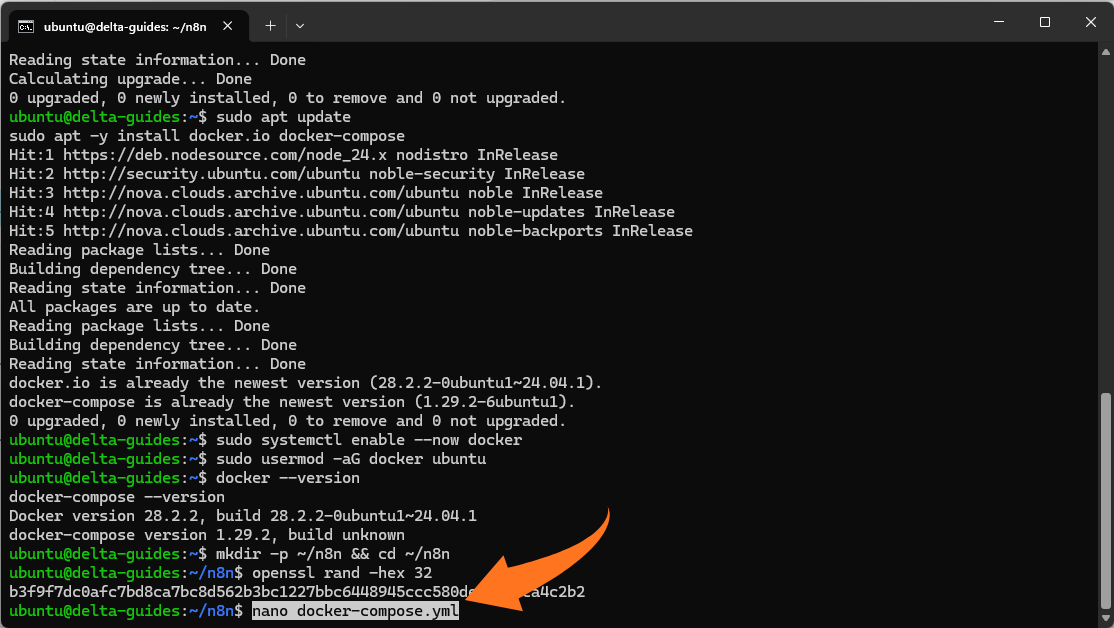The width and height of the screenshot is (1114, 628).
Task: Click the highlighted nano docker-compose.yml command
Action: 354,611
